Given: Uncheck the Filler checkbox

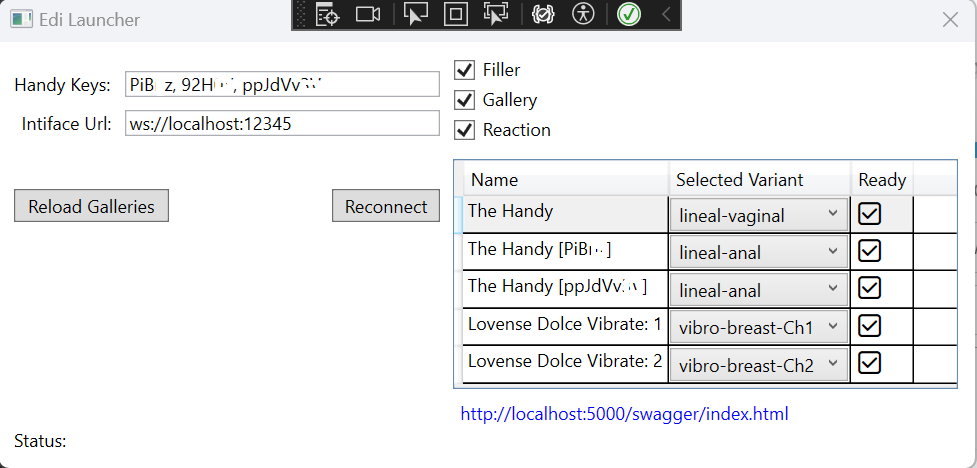Looking at the screenshot, I should click(x=464, y=70).
